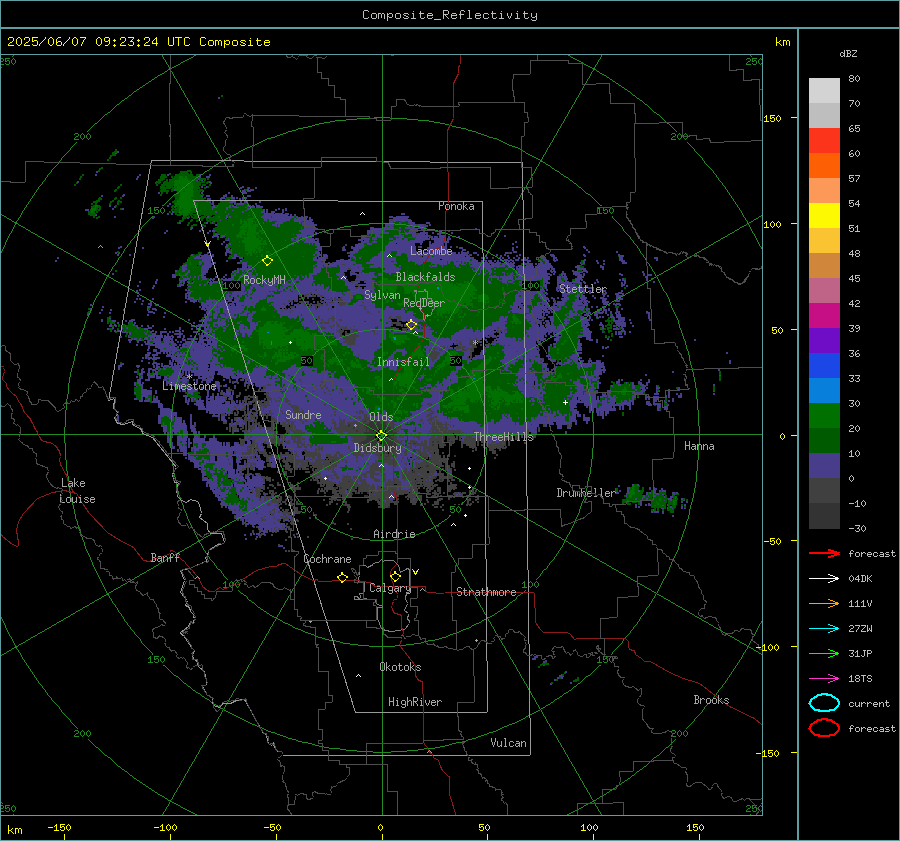Click the magenta swatch between 39 and 42 dBZ
Image resolution: width=900 pixels, height=841 pixels.
824,316
